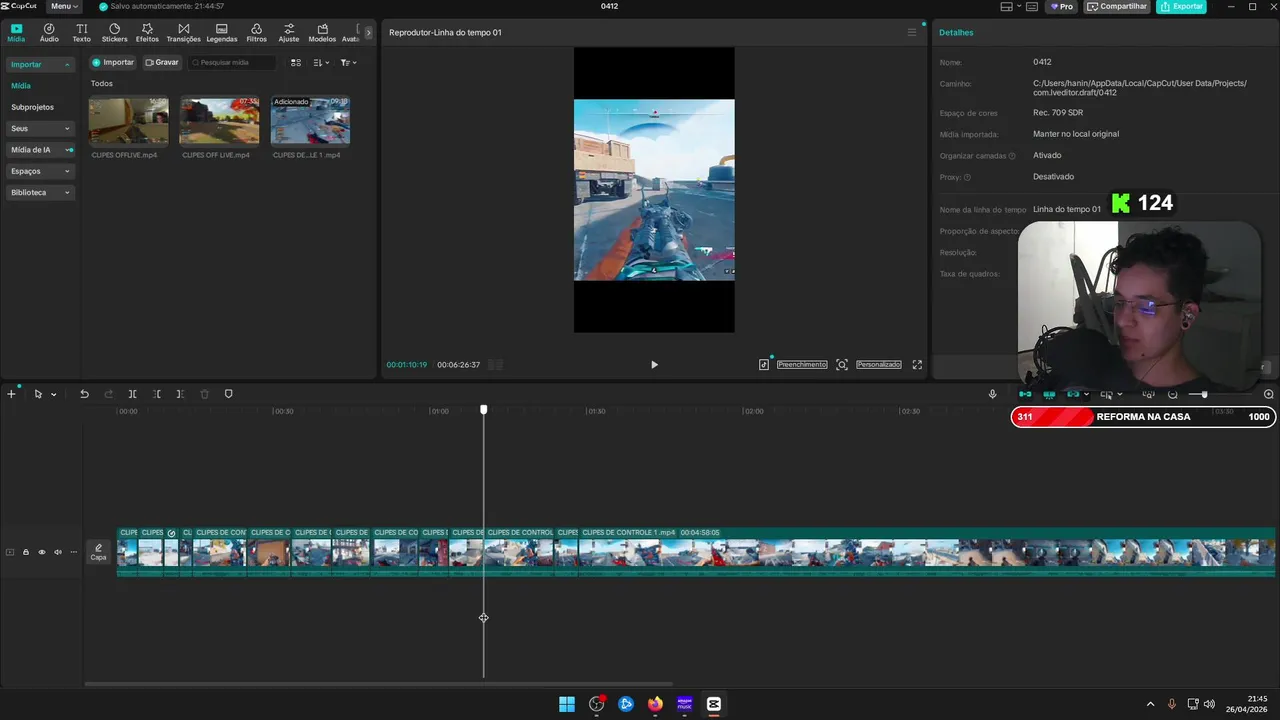Click the Gravar button
Image resolution: width=1280 pixels, height=720 pixels.
(x=162, y=62)
